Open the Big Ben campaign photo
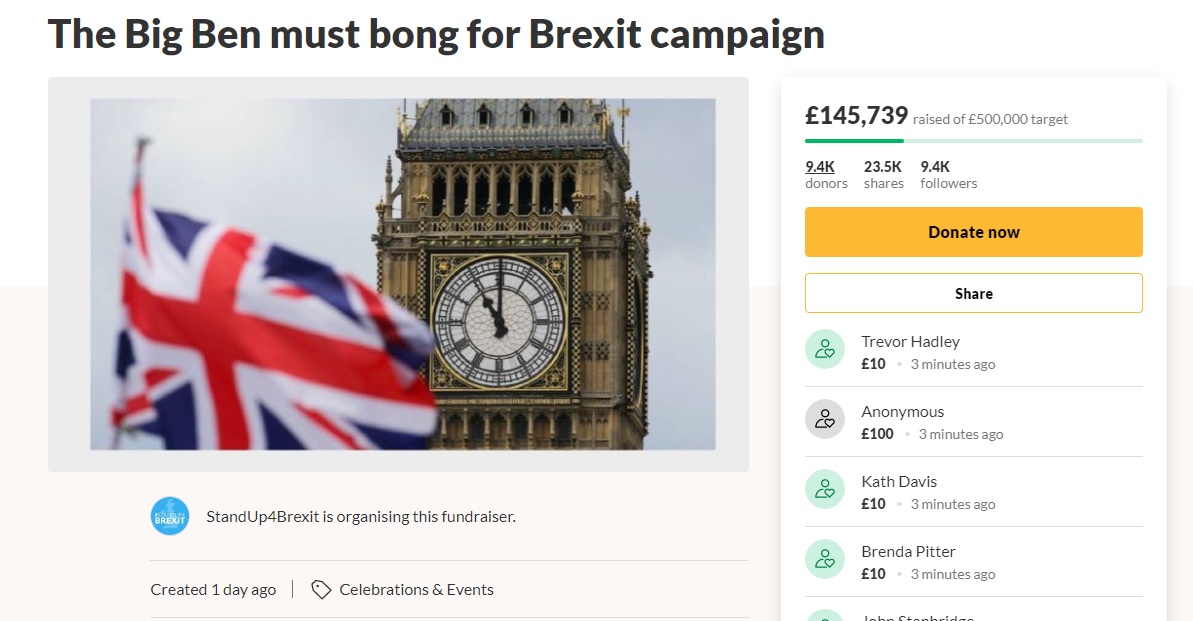The image size is (1193, 621). click(x=402, y=273)
